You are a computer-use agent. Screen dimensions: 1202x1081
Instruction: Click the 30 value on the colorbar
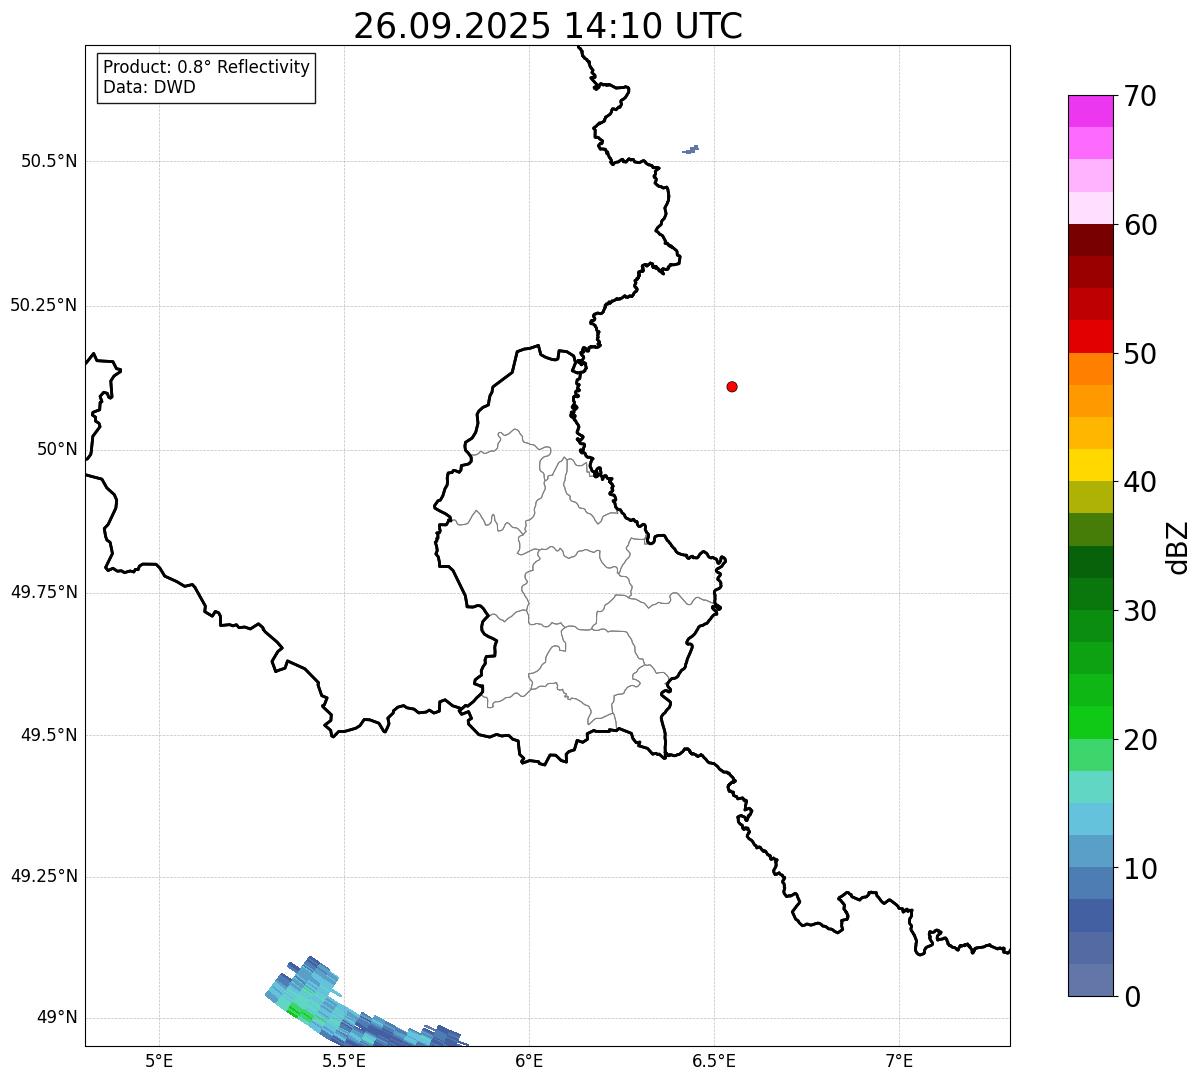coord(1142,611)
